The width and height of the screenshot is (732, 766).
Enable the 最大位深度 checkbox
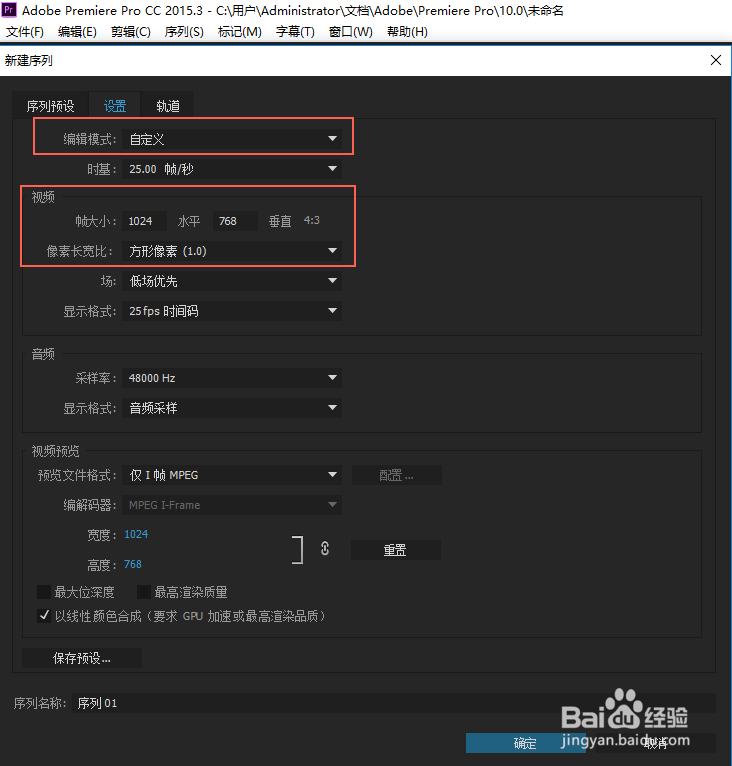44,592
